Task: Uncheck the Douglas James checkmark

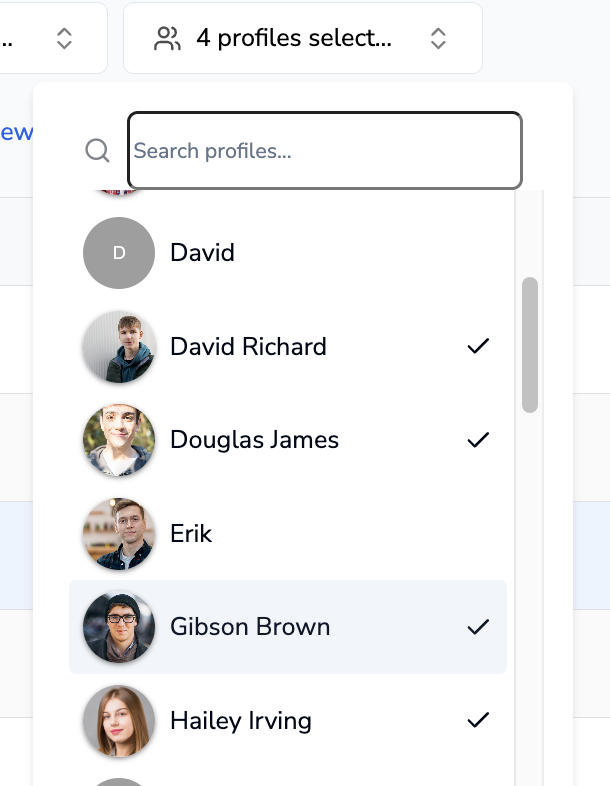Action: tap(479, 440)
